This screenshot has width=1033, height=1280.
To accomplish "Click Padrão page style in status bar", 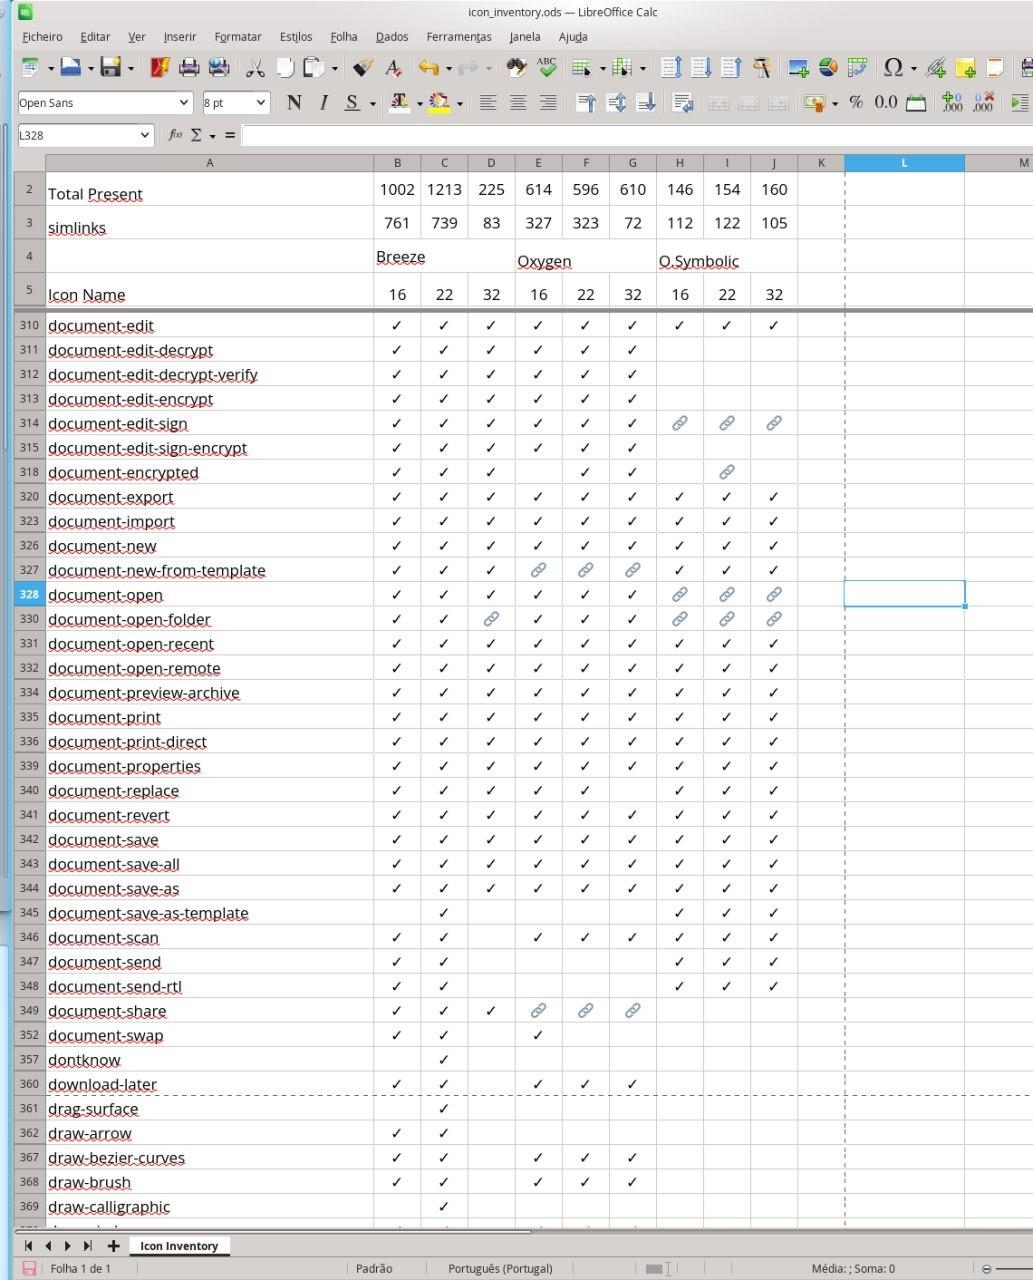I will point(374,1269).
